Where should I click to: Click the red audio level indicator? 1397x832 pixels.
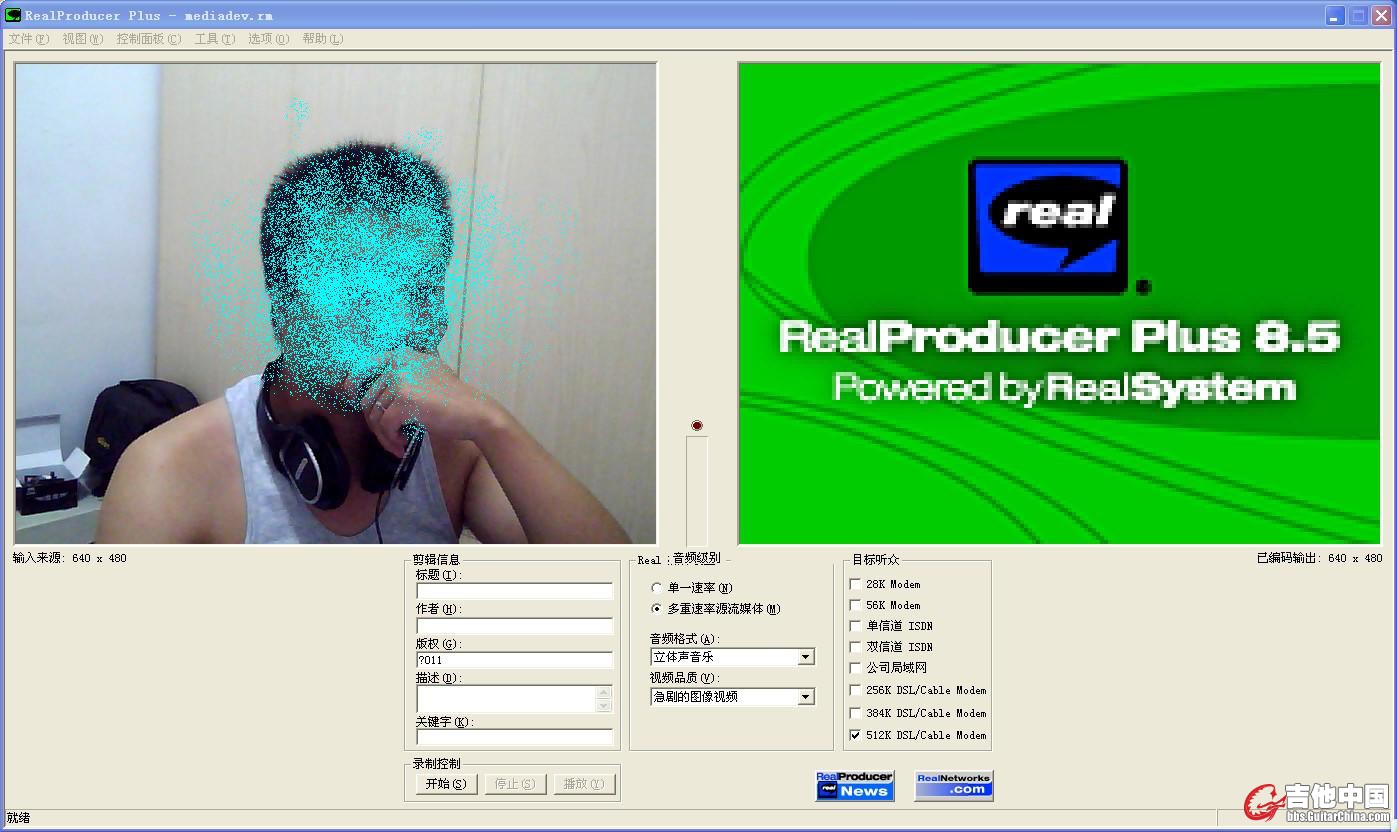(697, 426)
